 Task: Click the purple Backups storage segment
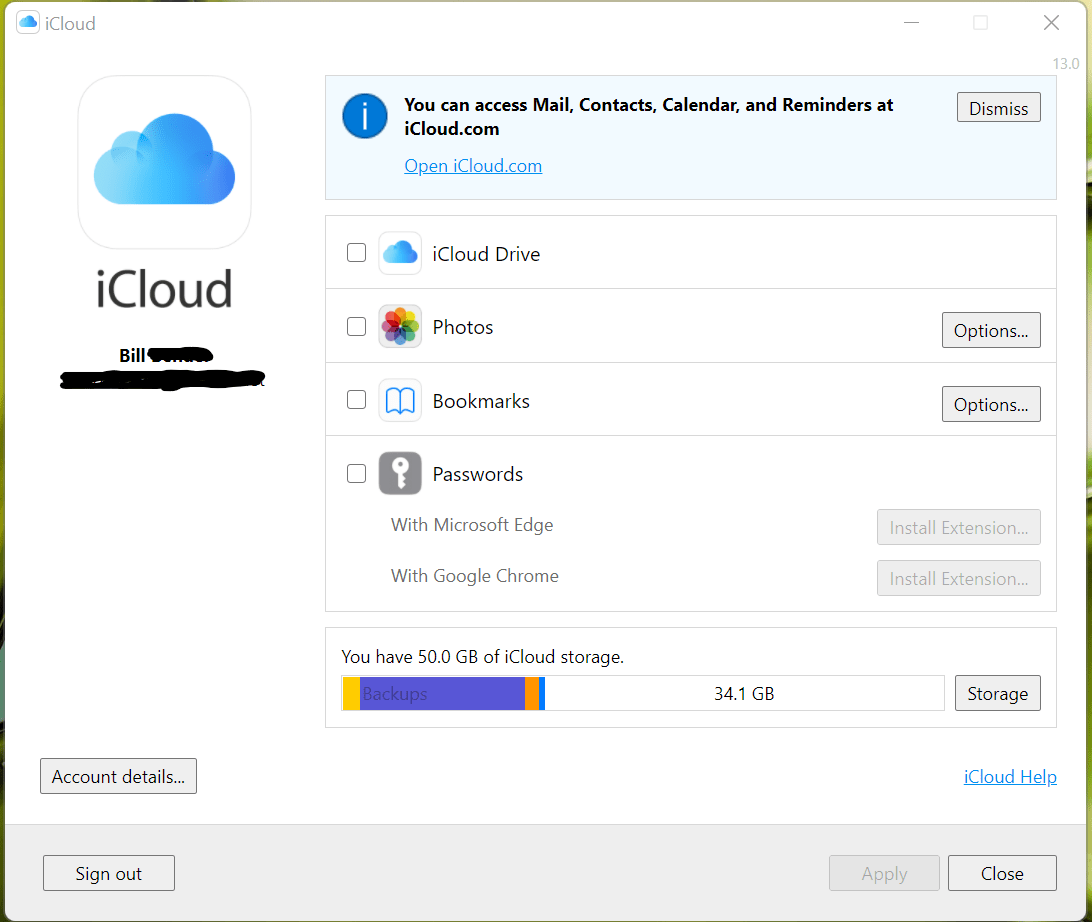point(442,694)
